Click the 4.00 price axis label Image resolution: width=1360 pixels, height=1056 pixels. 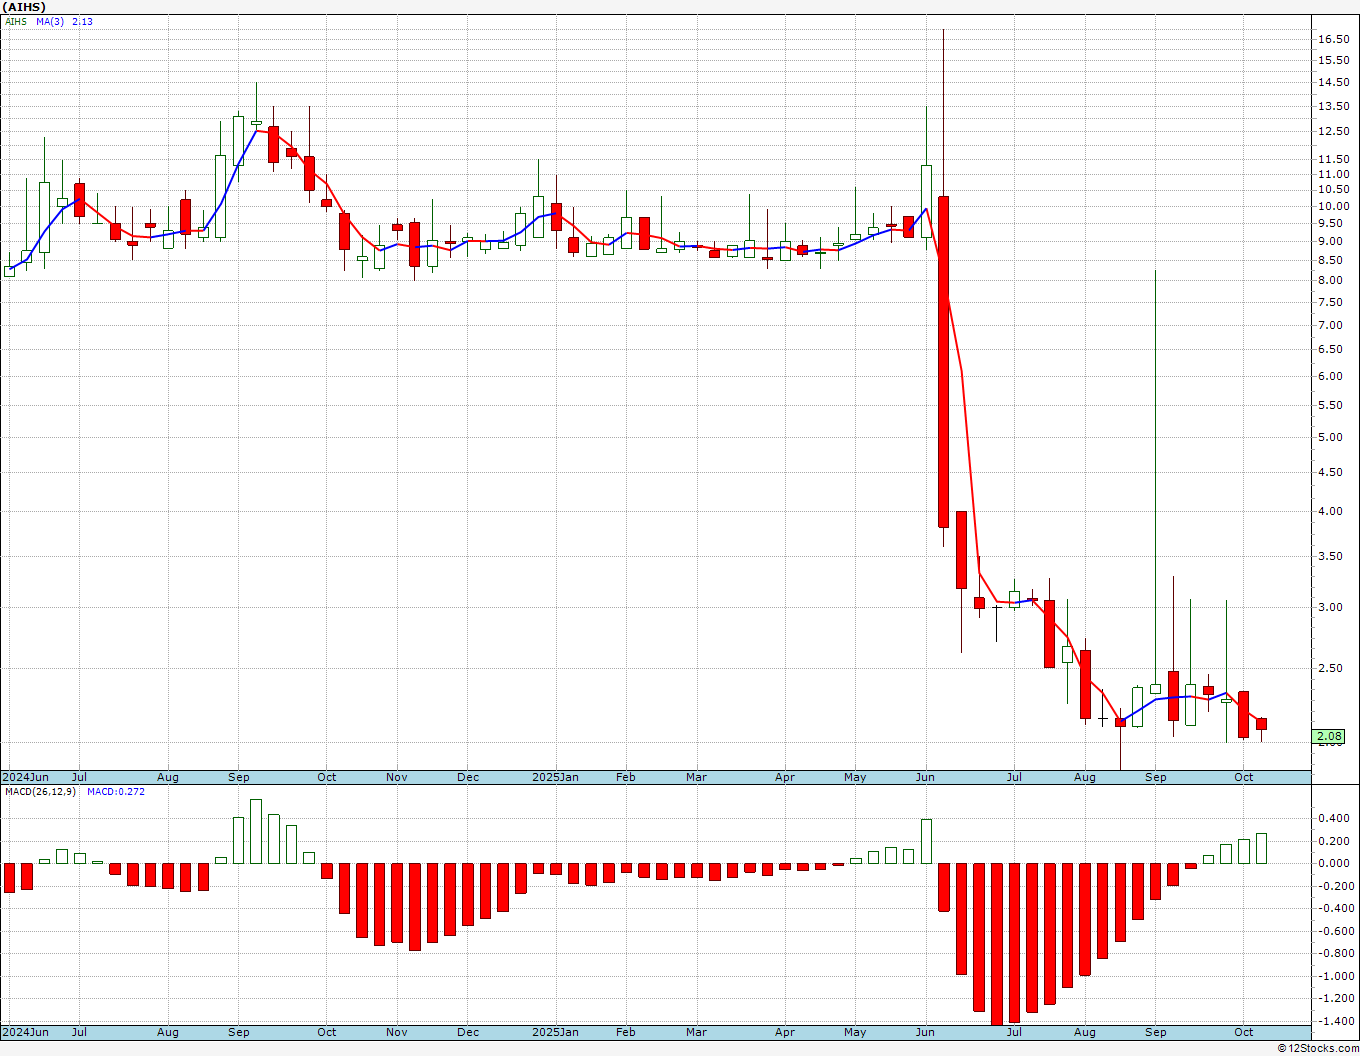point(1330,511)
